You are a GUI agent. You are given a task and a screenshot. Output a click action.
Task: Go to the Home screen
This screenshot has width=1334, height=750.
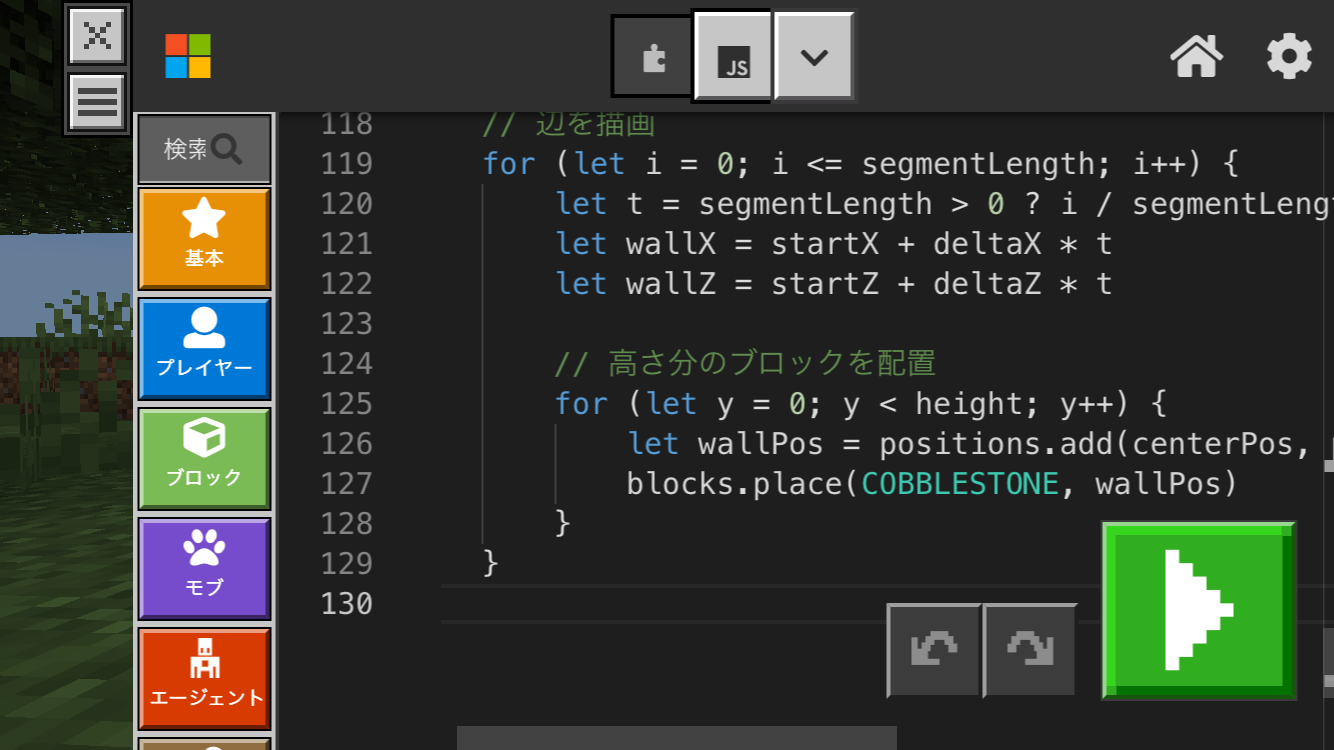(1196, 56)
